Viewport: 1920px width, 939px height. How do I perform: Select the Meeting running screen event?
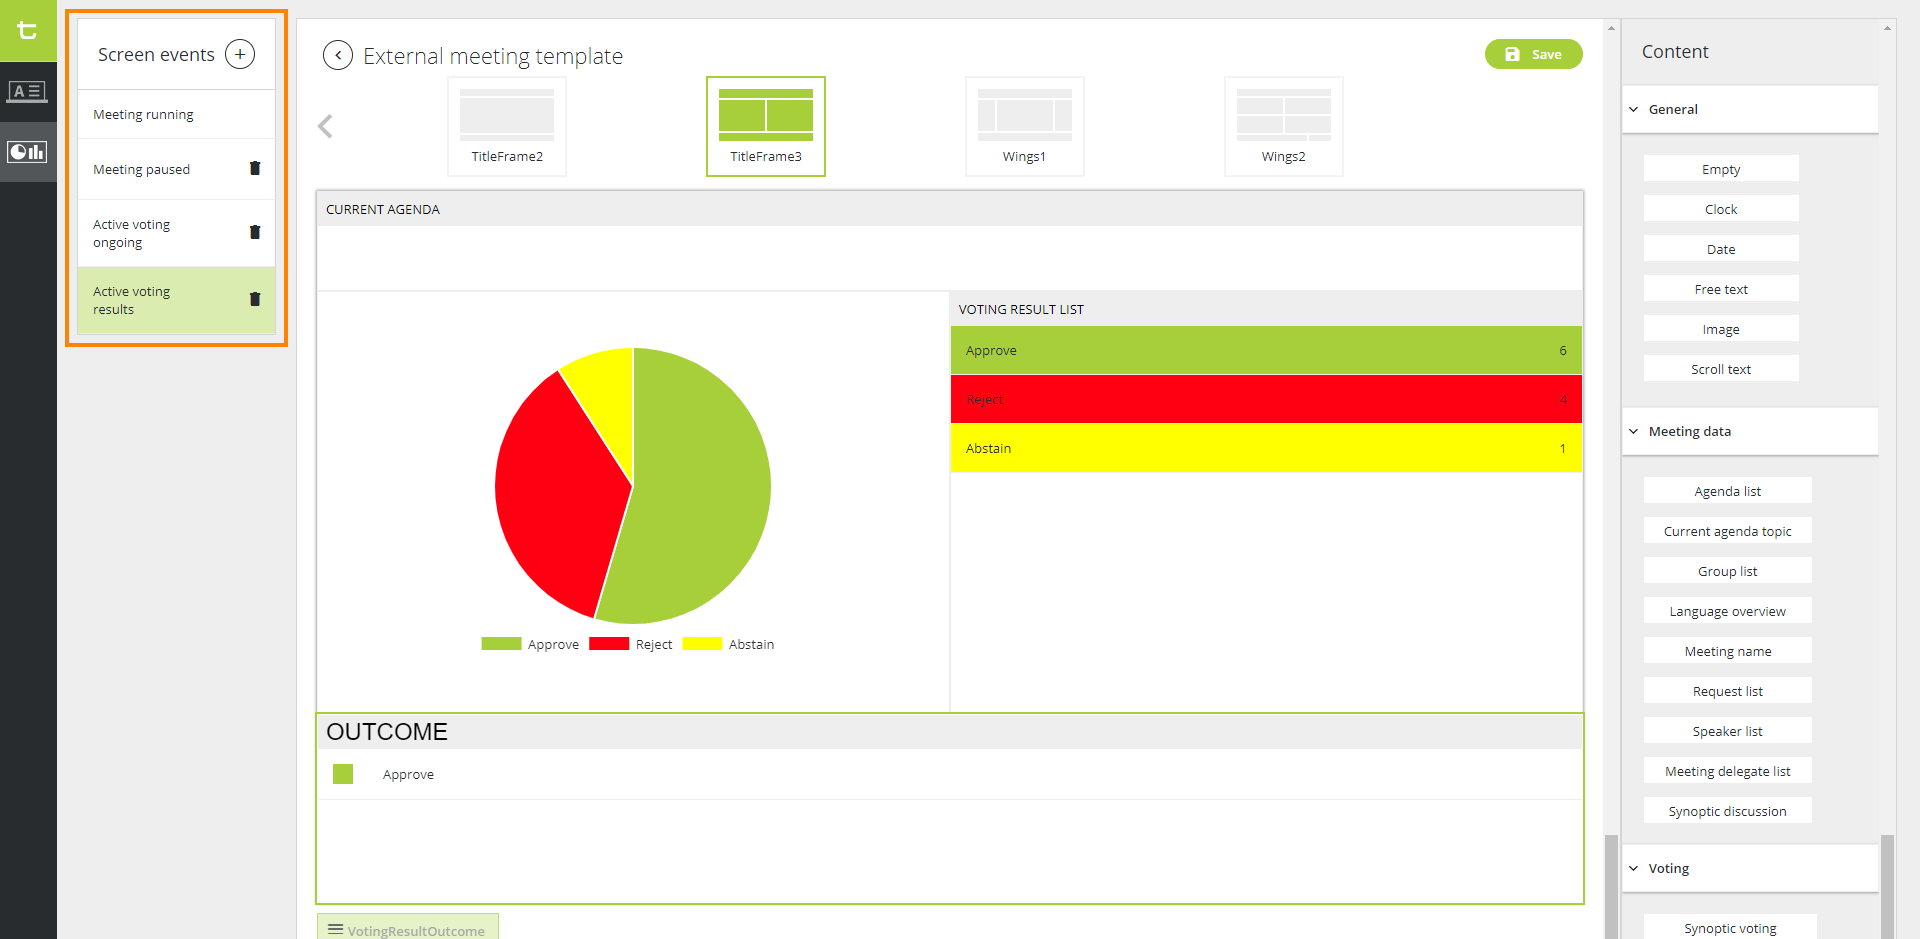point(144,115)
